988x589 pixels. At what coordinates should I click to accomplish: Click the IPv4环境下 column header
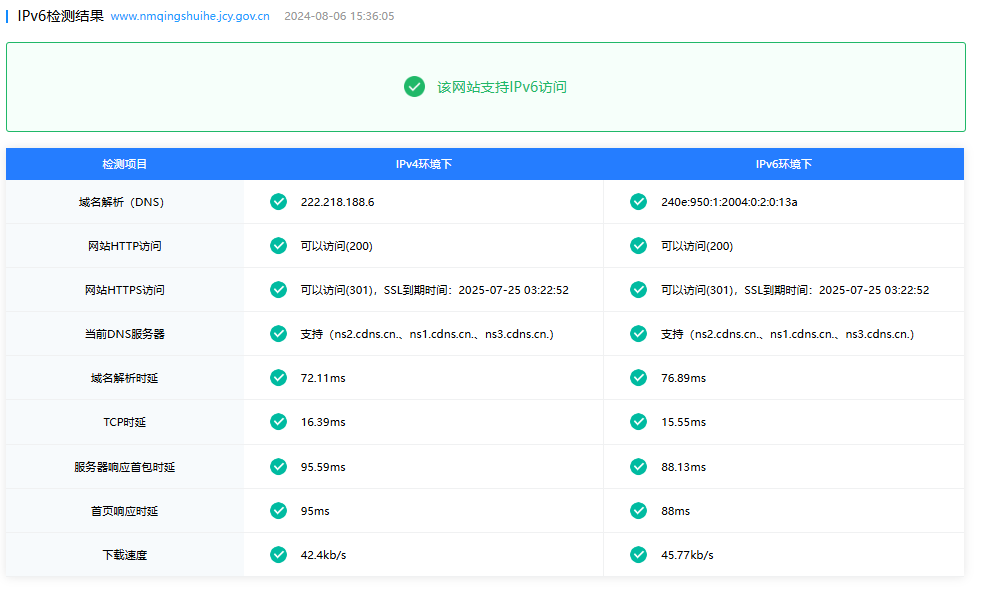coord(423,164)
